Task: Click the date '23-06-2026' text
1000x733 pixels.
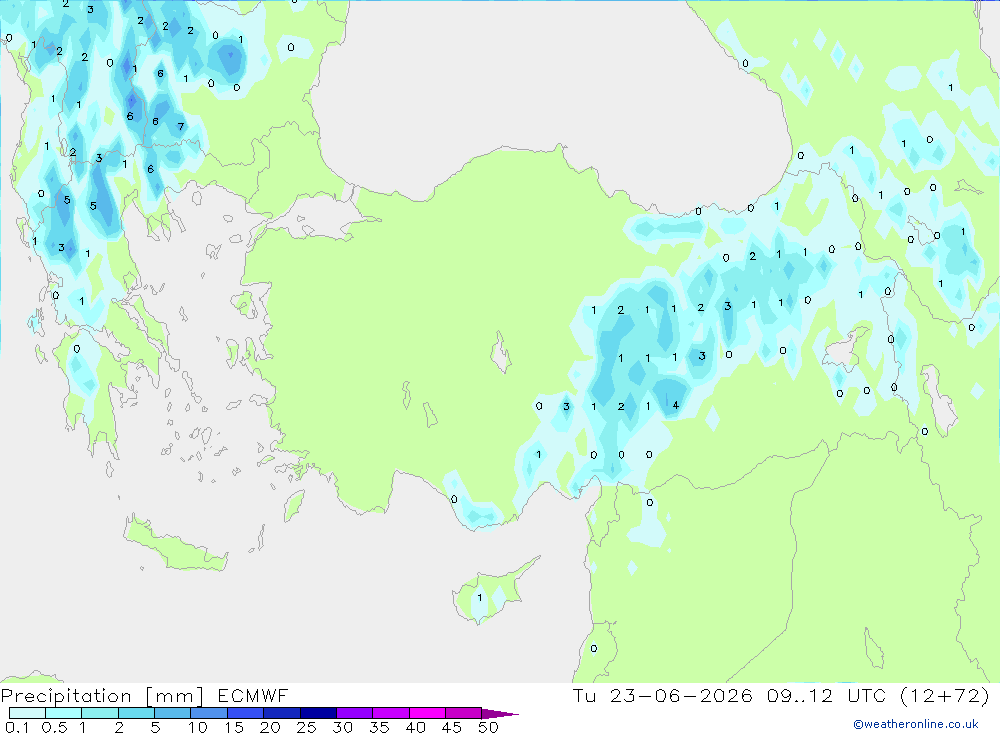Action: [680, 695]
